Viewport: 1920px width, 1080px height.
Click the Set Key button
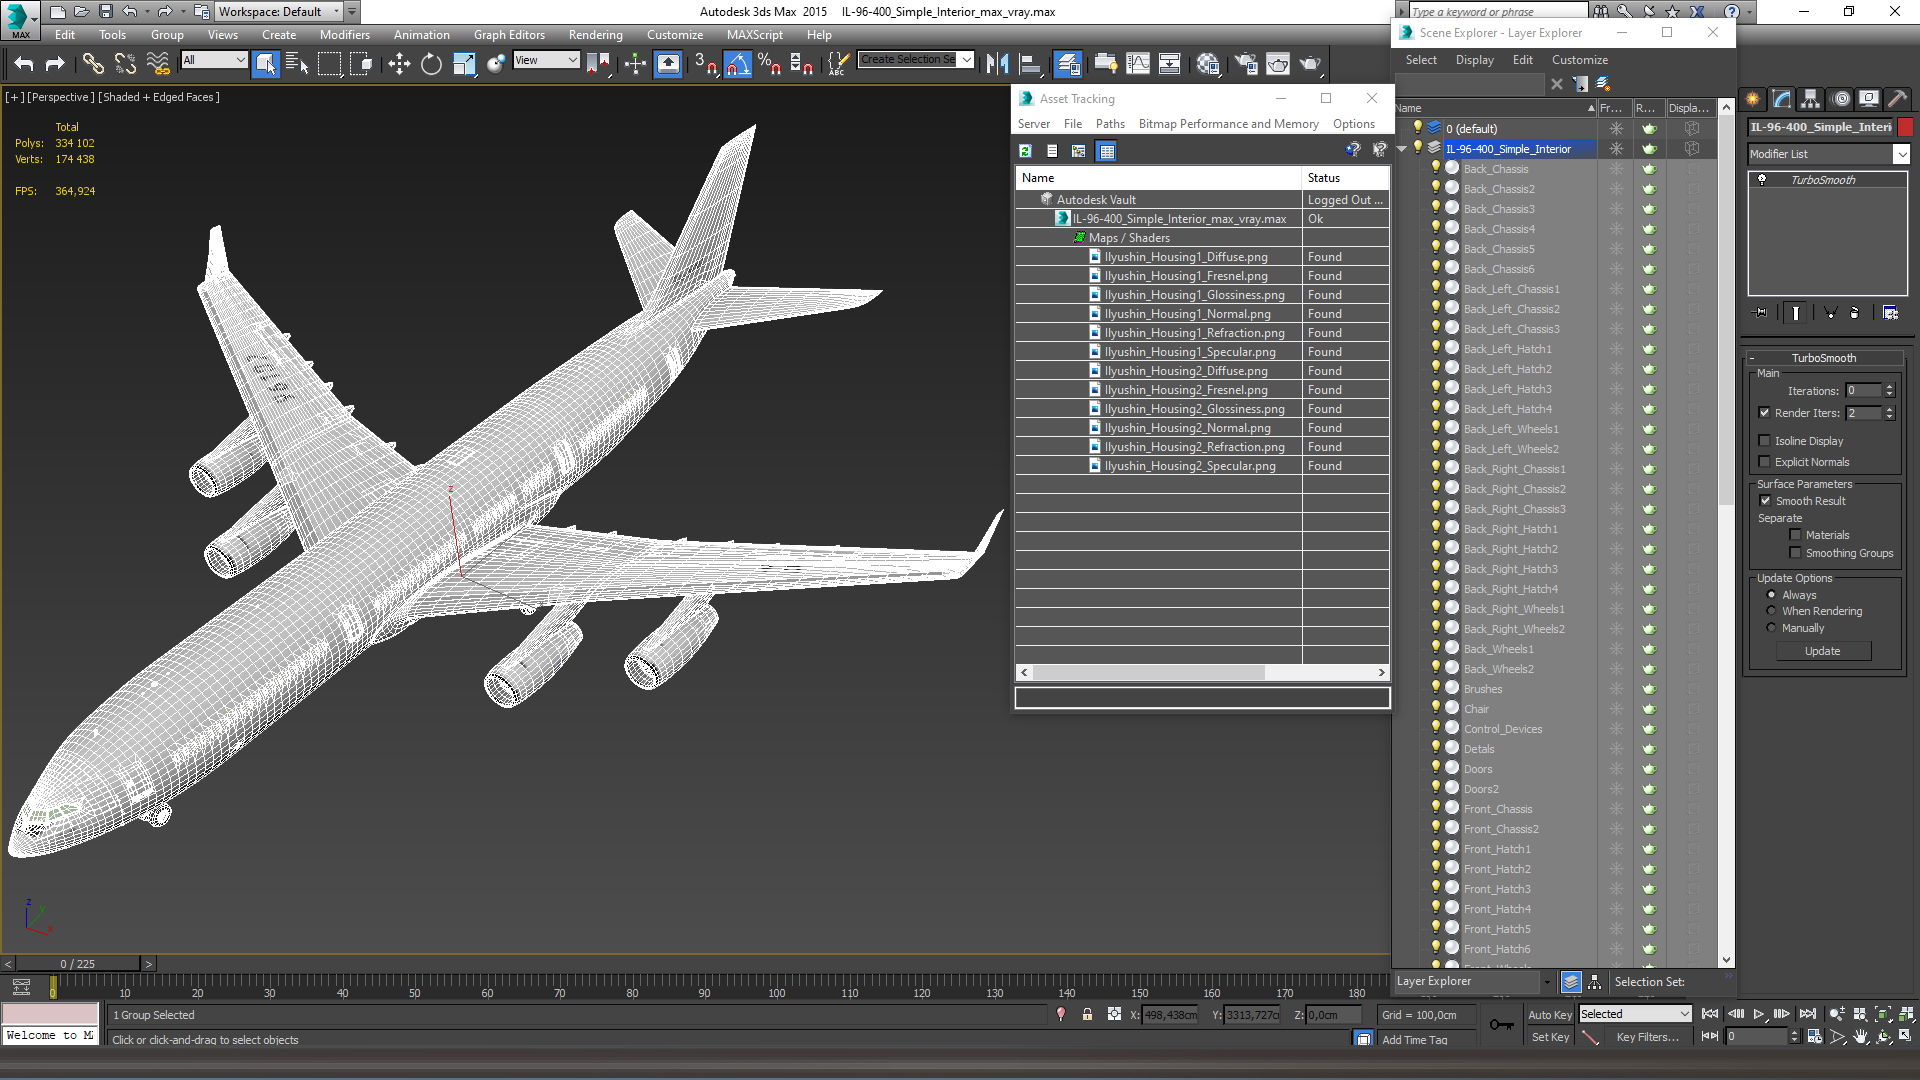point(1550,1037)
